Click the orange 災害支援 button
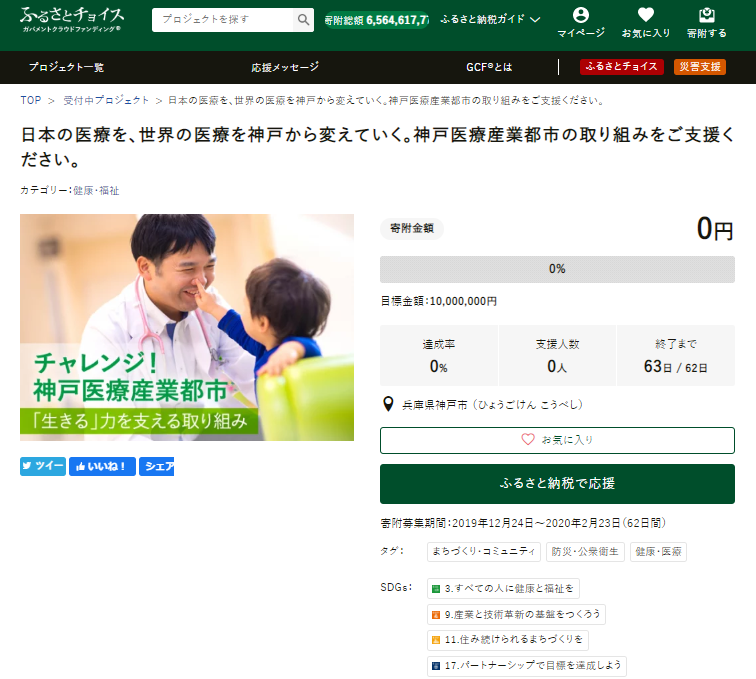This screenshot has height=679, width=756. 699,67
